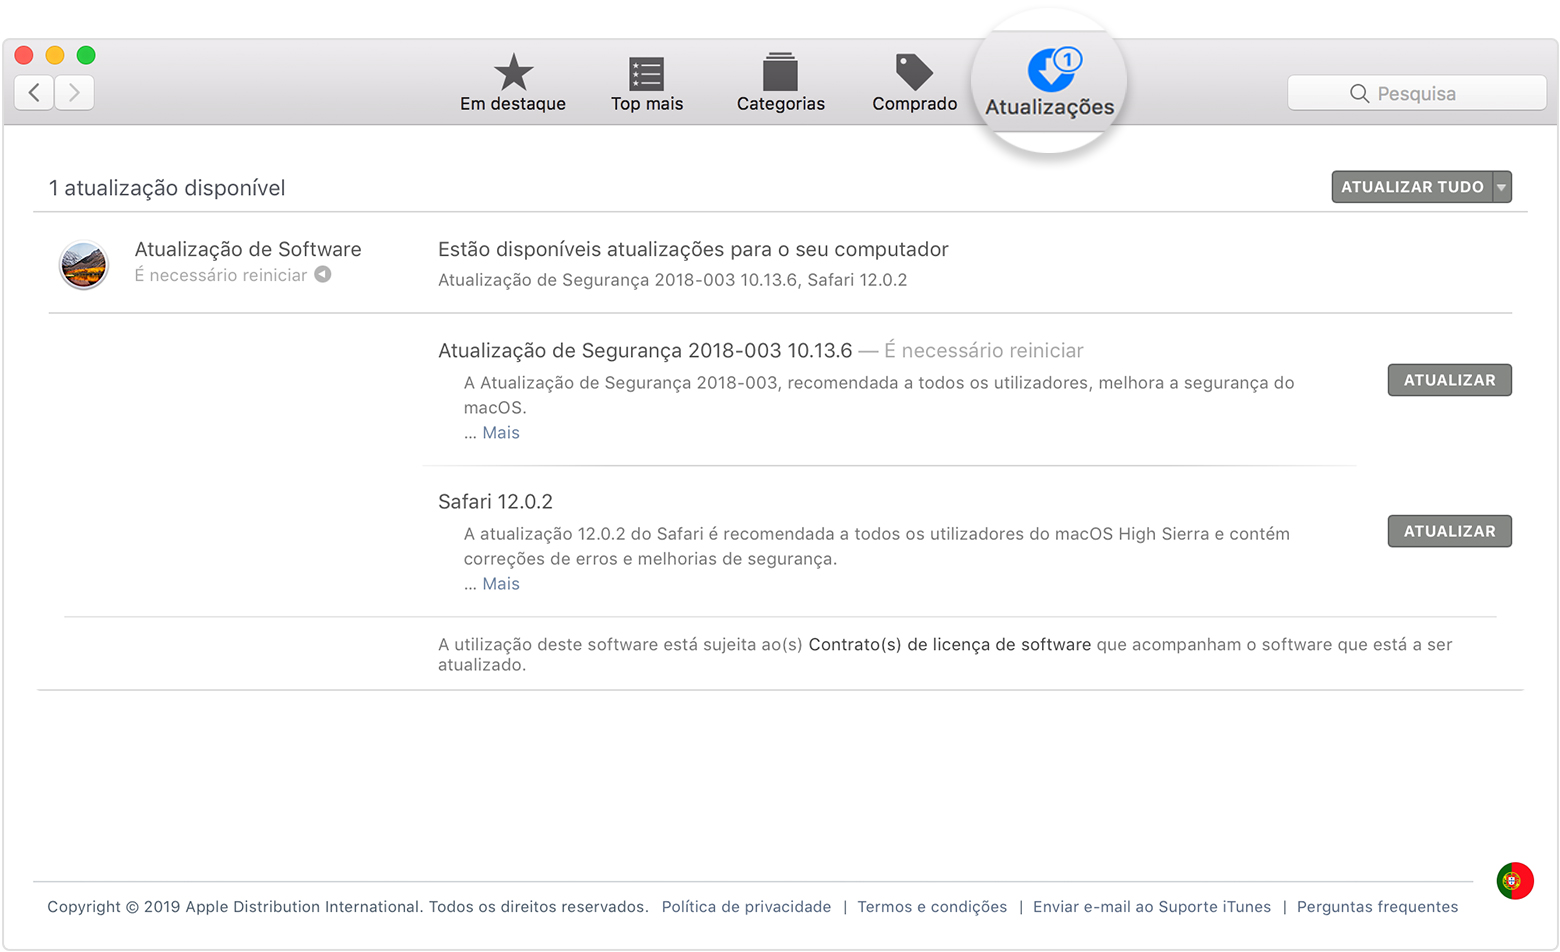
Task: Click the back navigation arrow
Action: click(x=34, y=93)
